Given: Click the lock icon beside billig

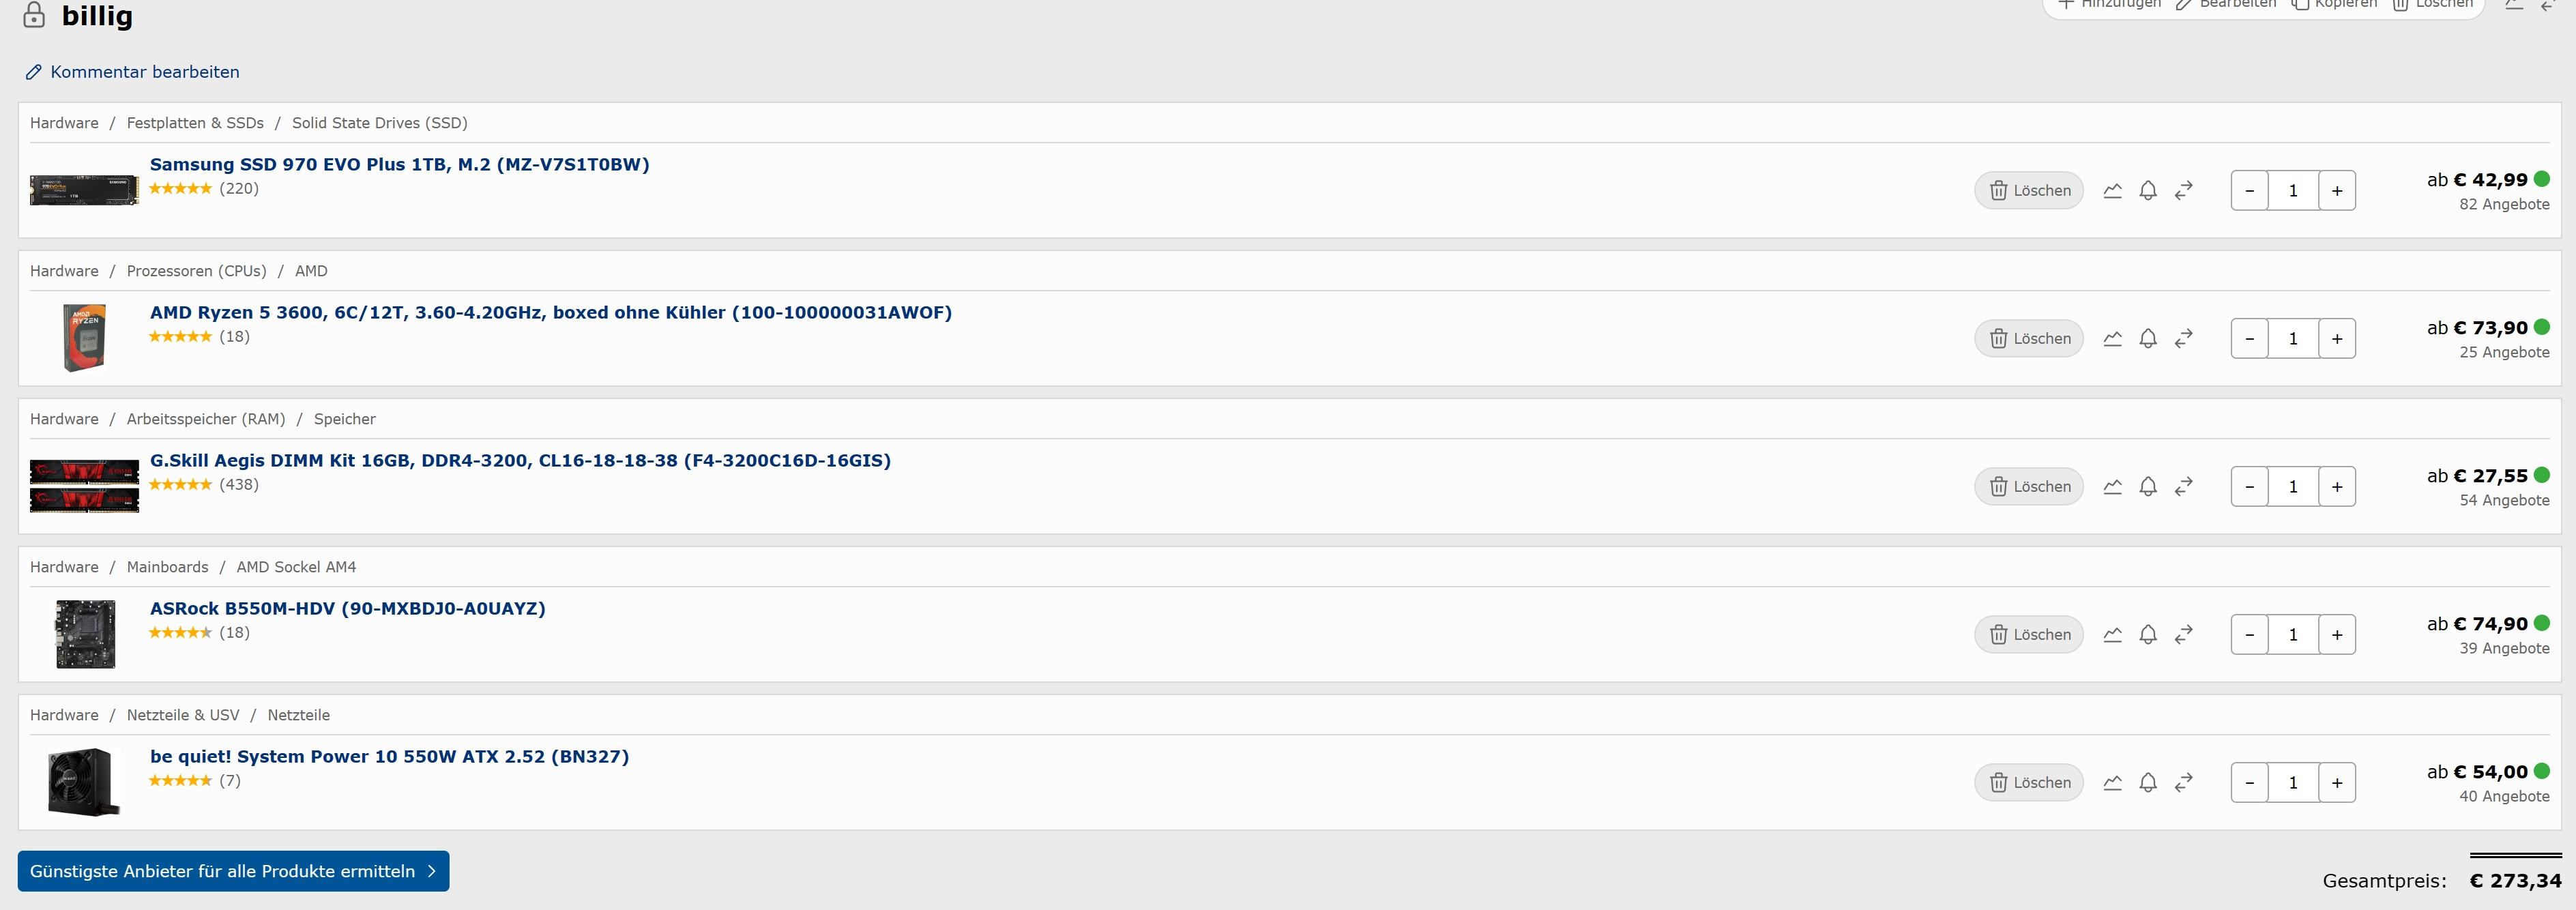Looking at the screenshot, I should 34,15.
